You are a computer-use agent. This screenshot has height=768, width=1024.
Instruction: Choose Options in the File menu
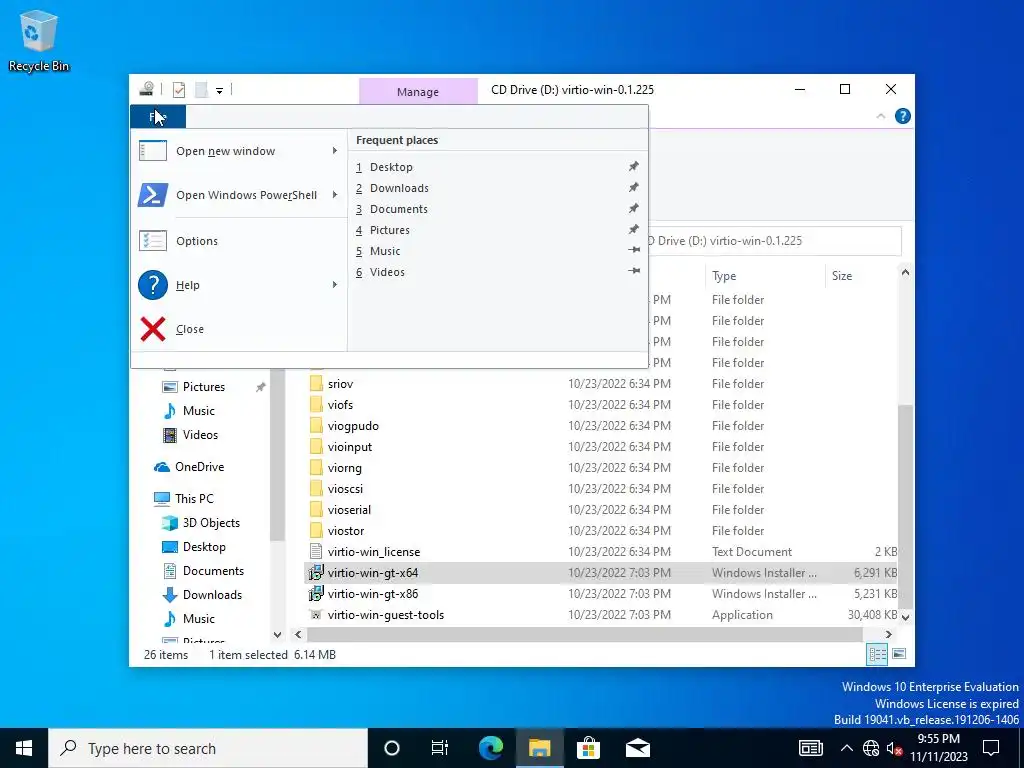[238, 241]
